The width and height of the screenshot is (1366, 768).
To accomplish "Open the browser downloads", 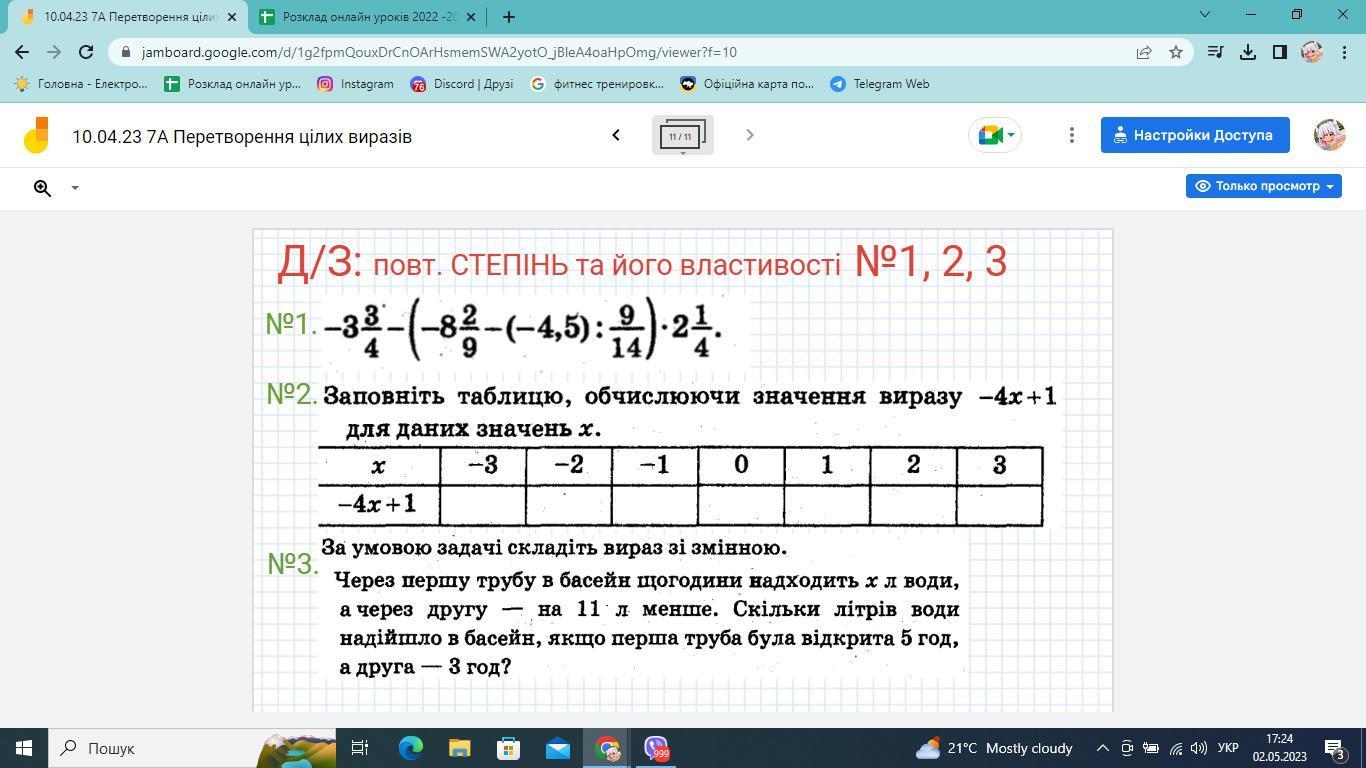I will [x=1247, y=52].
